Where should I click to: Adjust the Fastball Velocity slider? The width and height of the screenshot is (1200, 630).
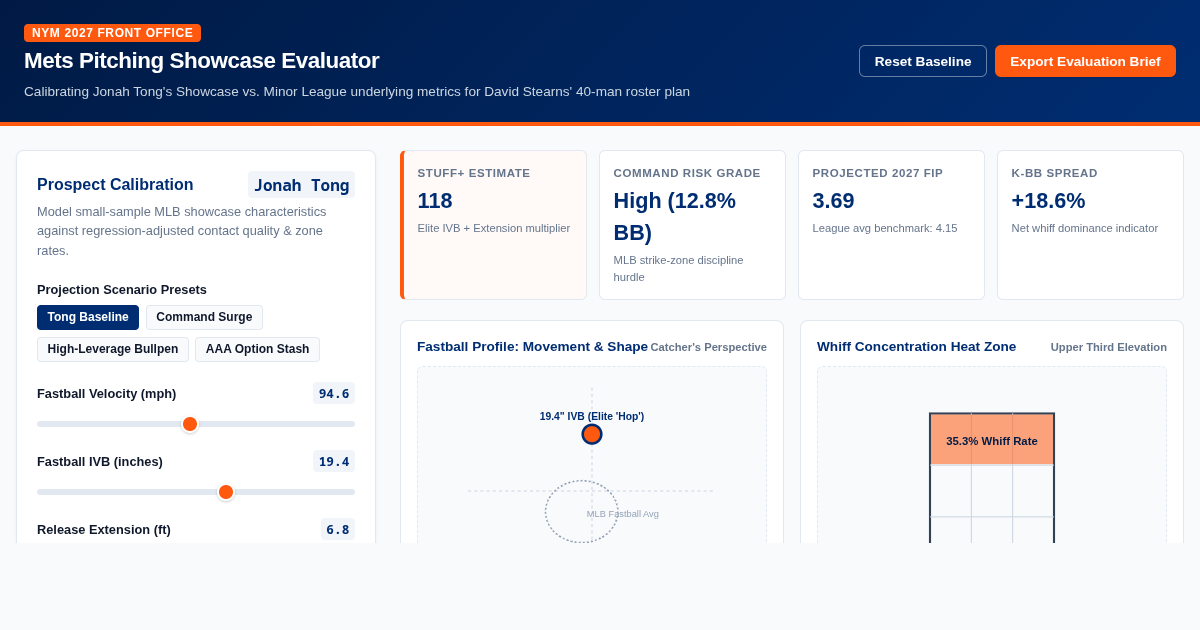(x=196, y=424)
